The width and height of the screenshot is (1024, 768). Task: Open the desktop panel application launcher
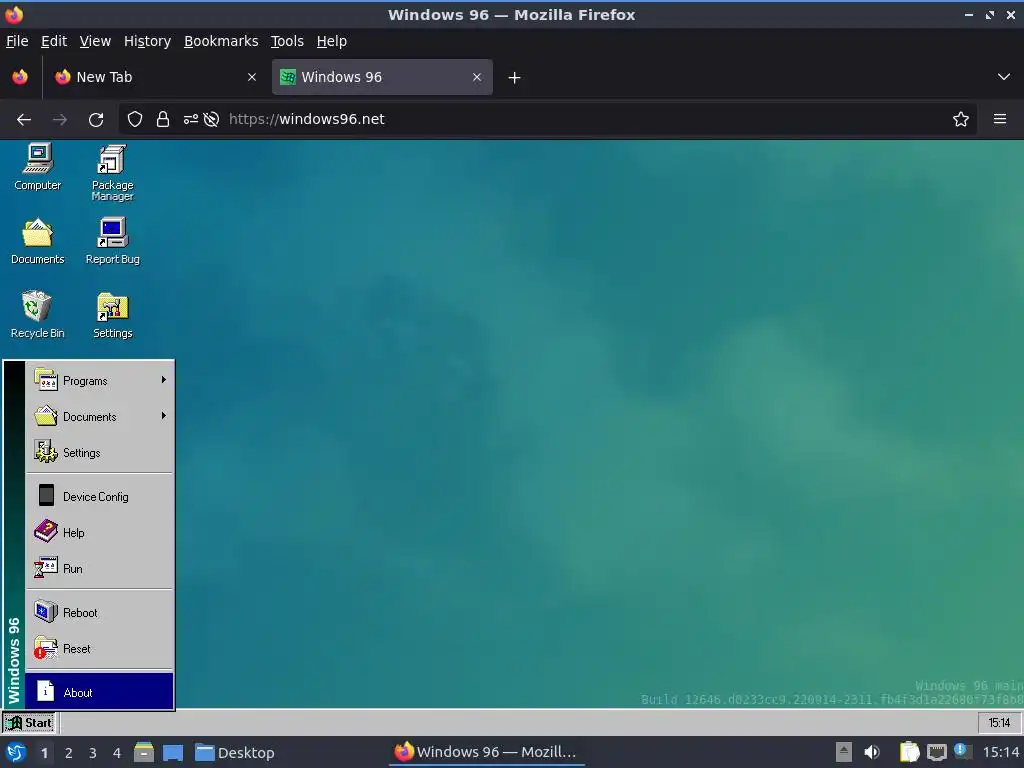point(16,752)
